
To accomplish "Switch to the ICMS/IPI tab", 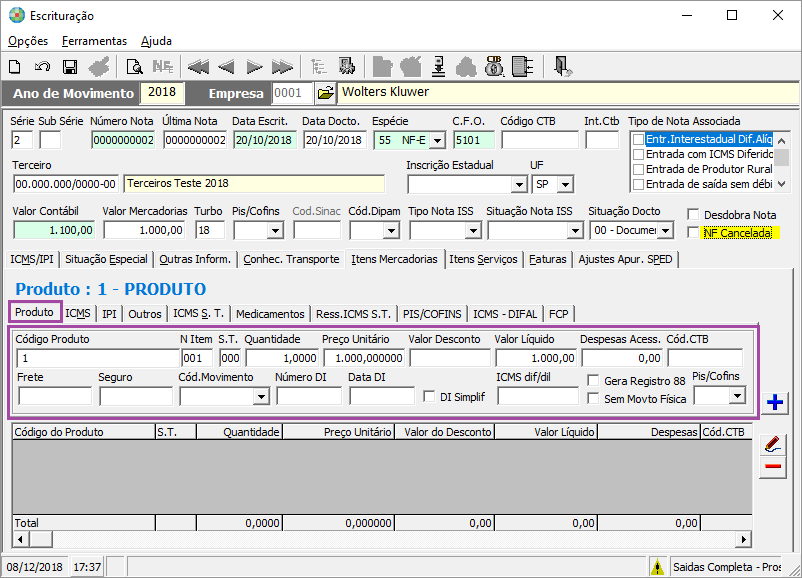I will click(x=32, y=259).
